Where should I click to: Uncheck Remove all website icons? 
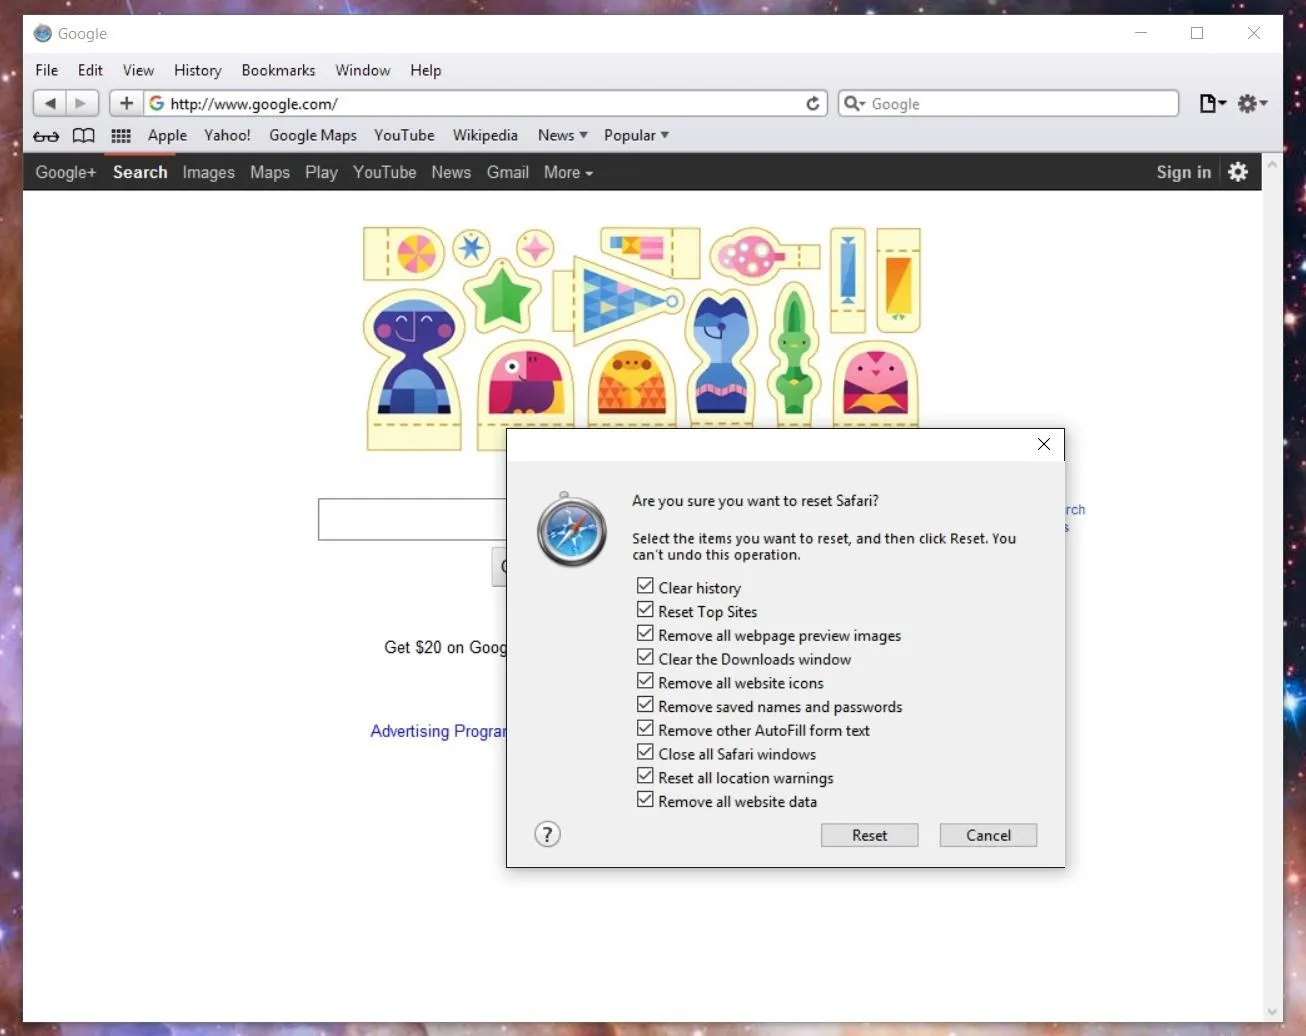[x=645, y=681]
